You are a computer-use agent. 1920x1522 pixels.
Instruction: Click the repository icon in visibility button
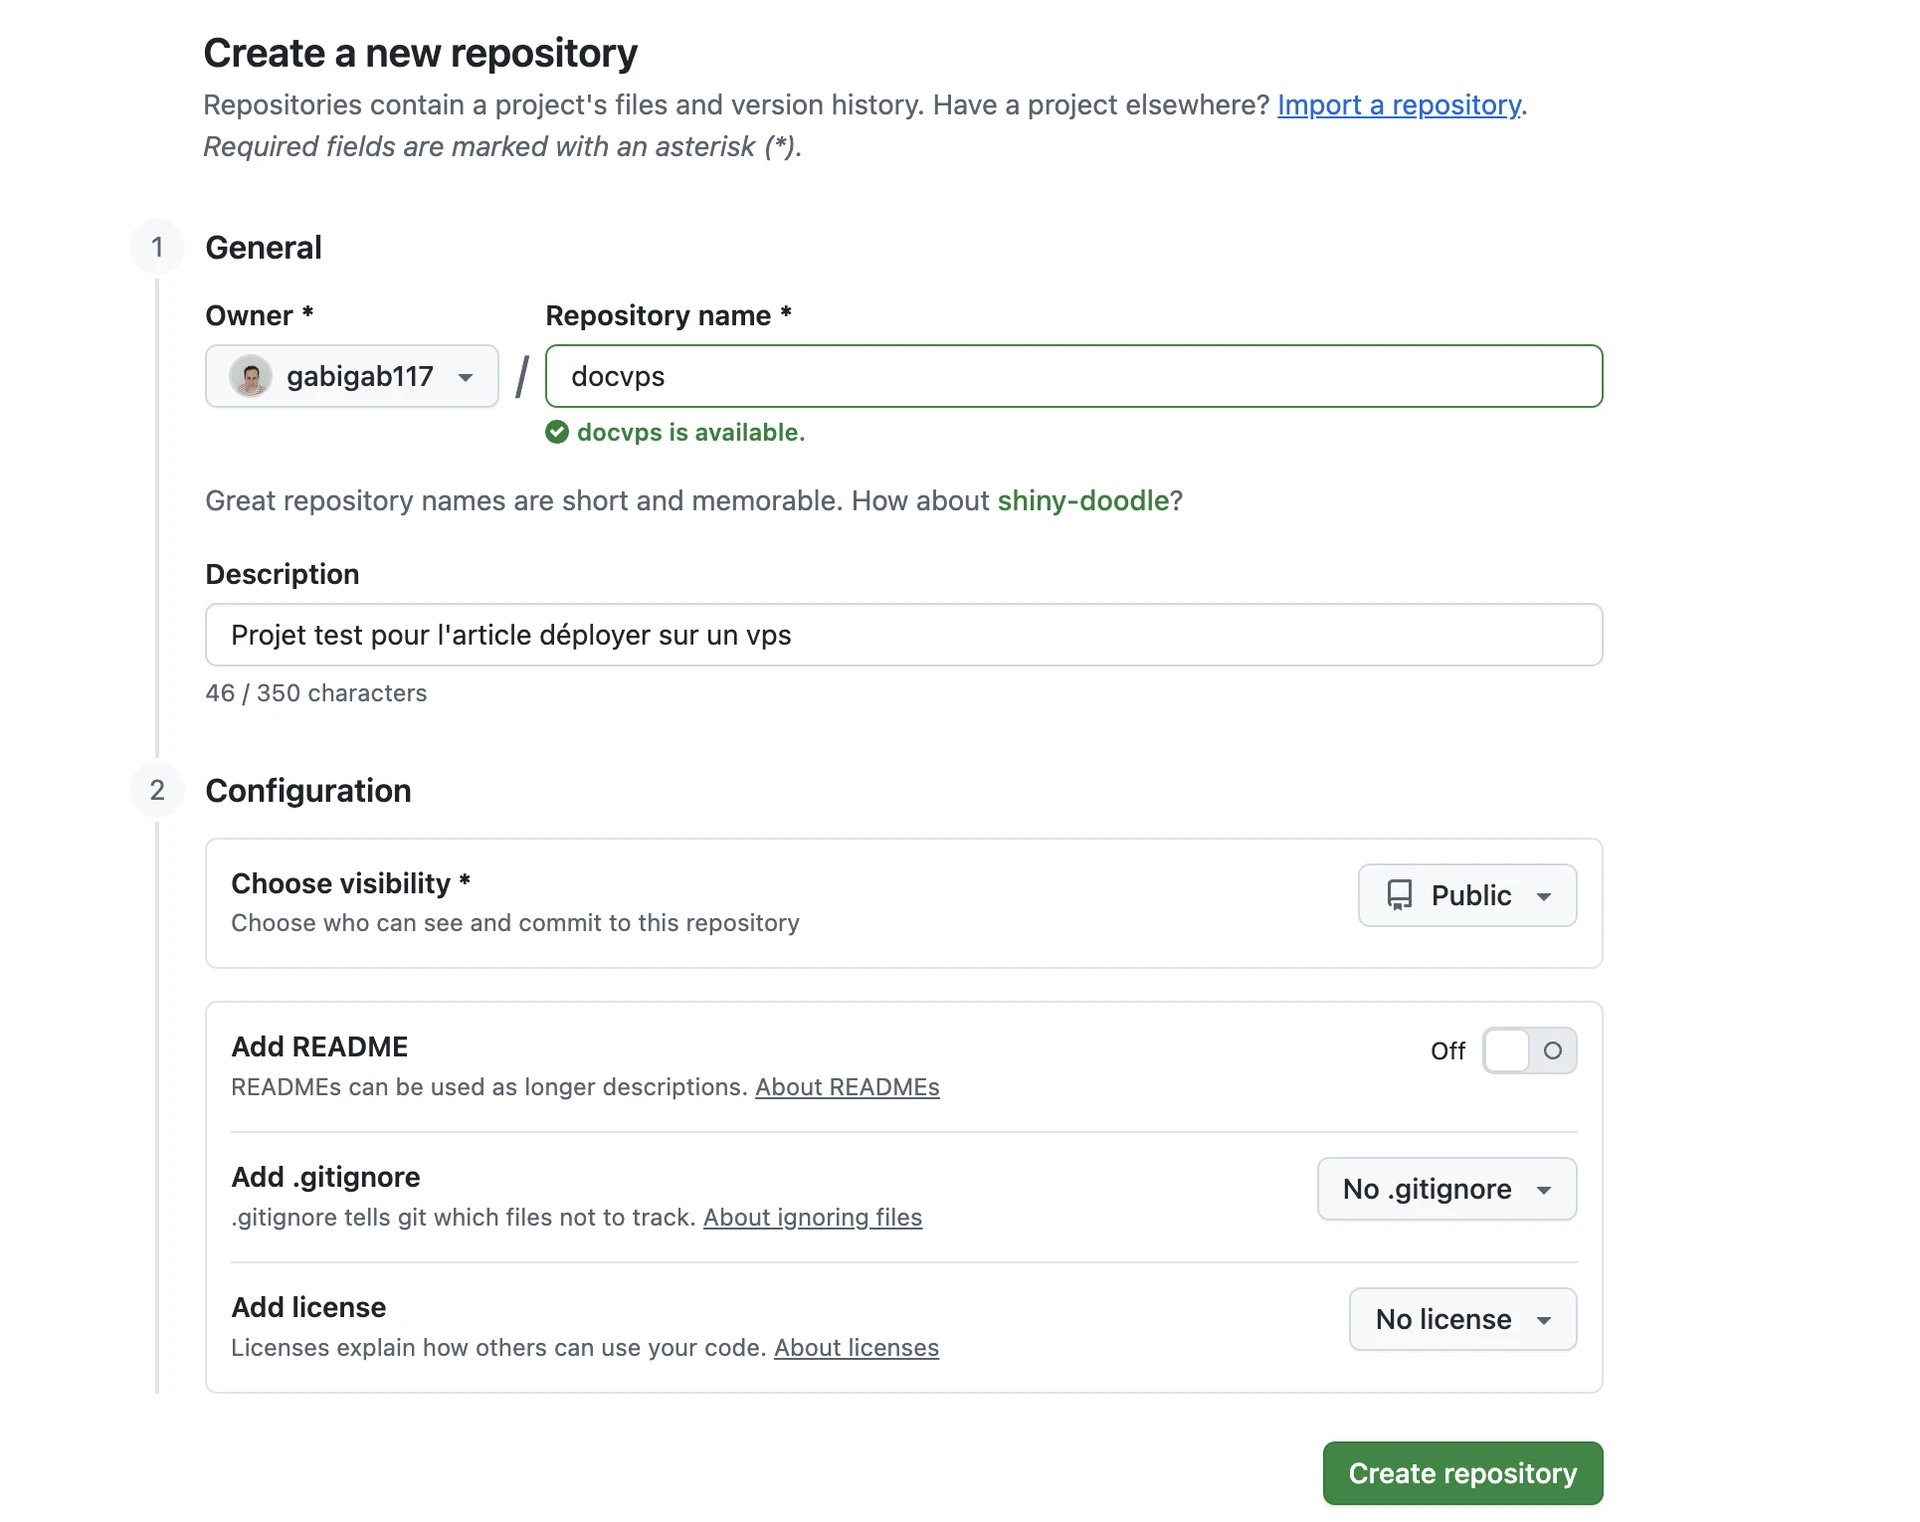[1399, 895]
